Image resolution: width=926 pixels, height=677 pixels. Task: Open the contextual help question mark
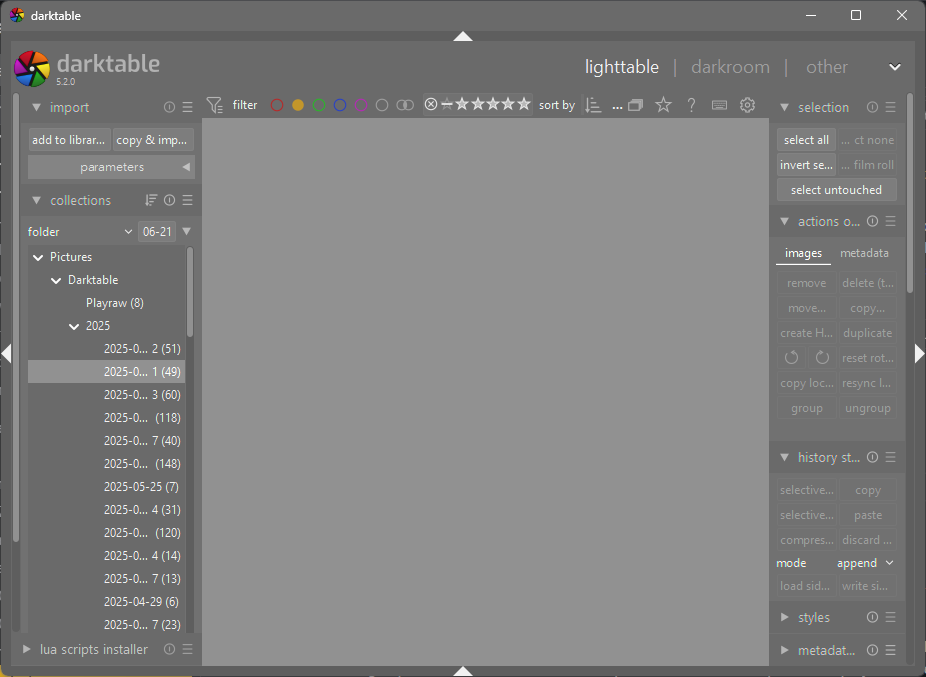pyautogui.click(x=691, y=105)
